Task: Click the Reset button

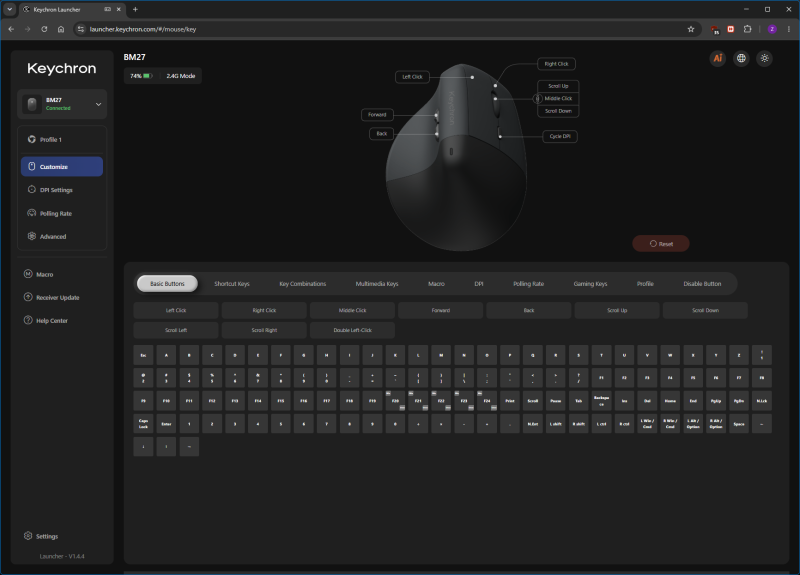Action: [661, 244]
